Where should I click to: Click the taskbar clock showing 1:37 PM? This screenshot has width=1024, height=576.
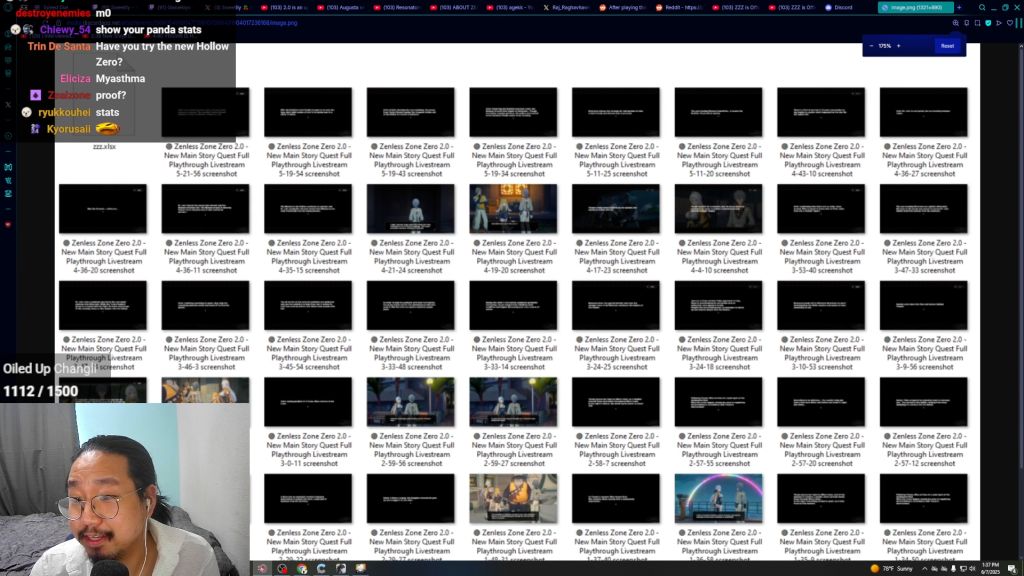coord(990,568)
